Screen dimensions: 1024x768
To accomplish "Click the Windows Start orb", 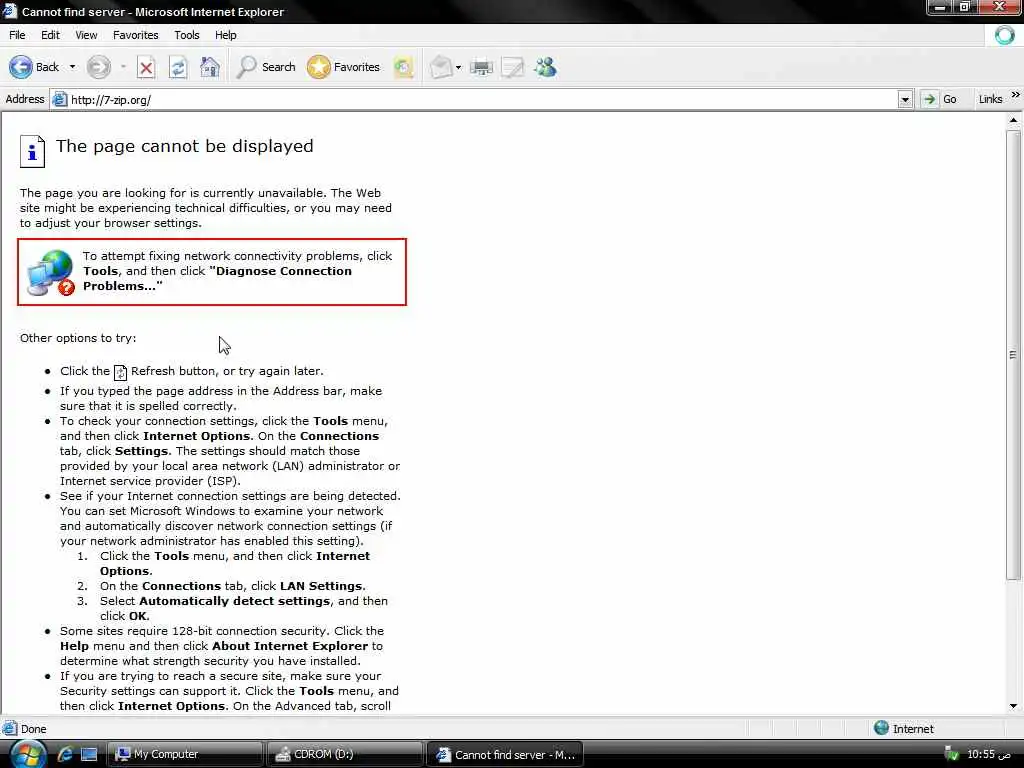I will pyautogui.click(x=28, y=755).
